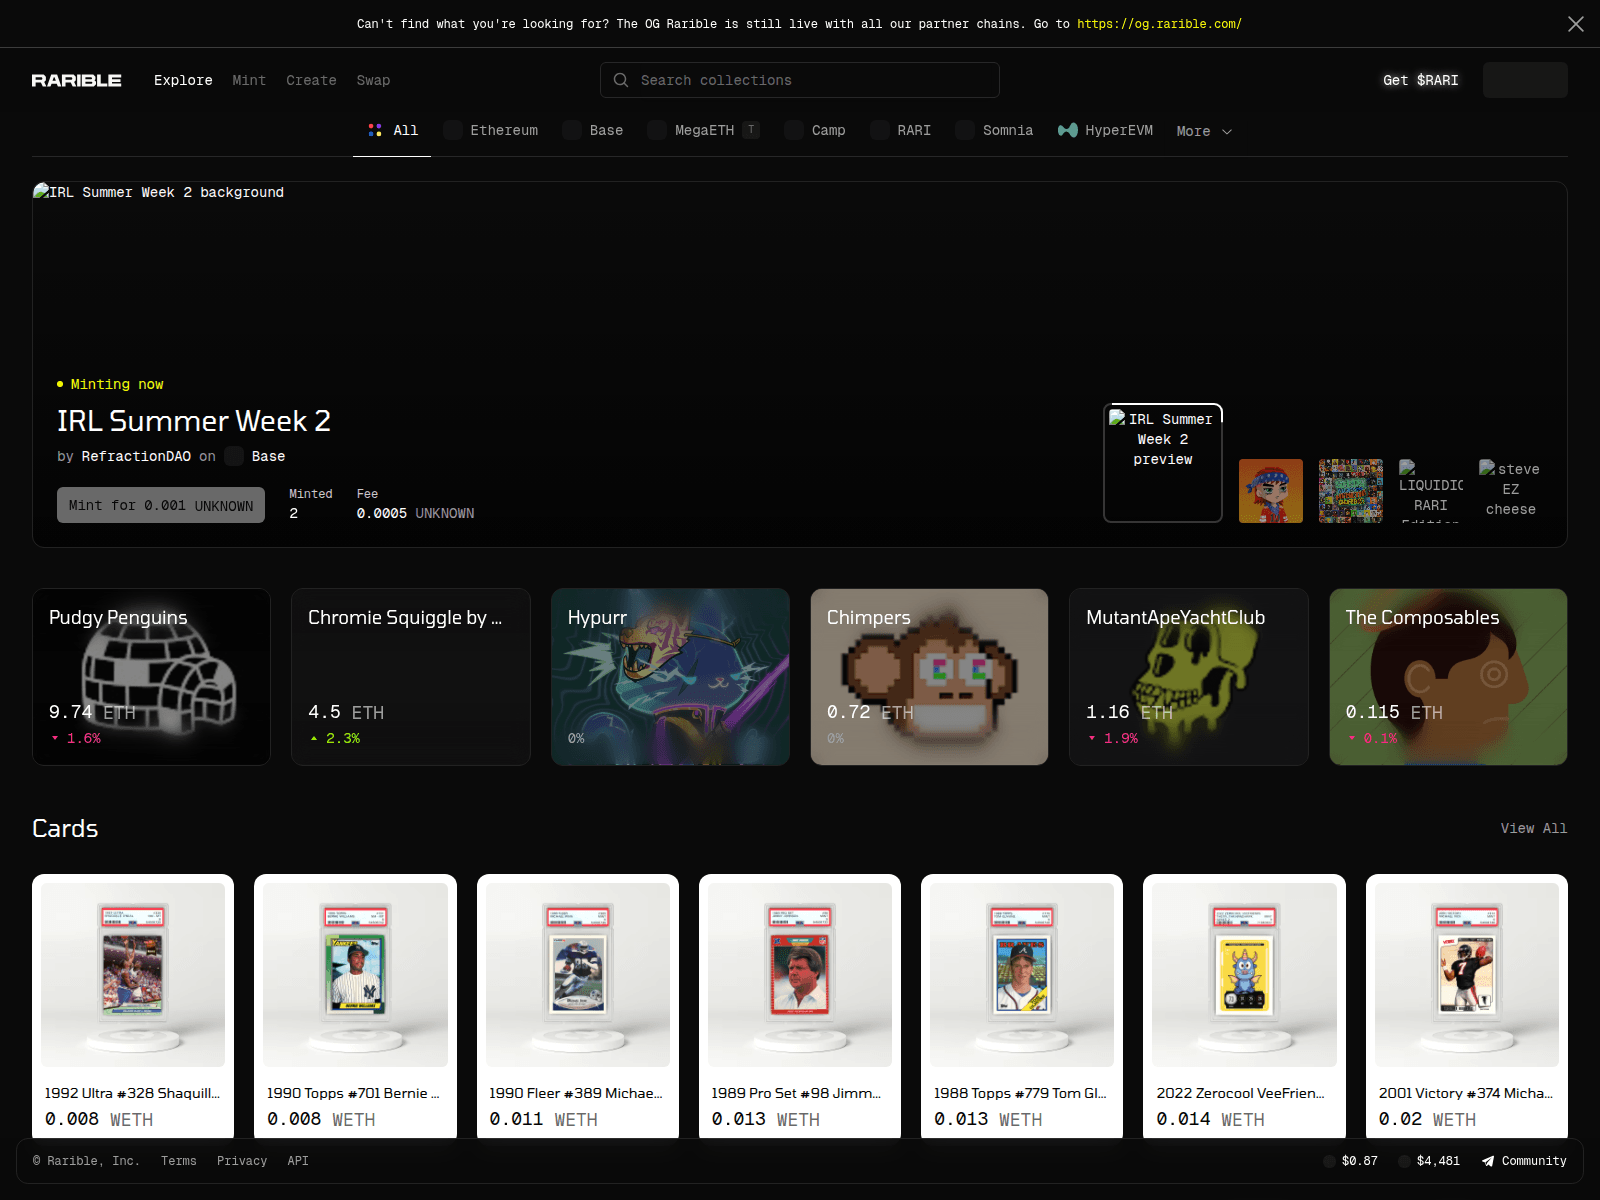The width and height of the screenshot is (1600, 1200).
Task: Open the Explore menu item
Action: (x=183, y=80)
